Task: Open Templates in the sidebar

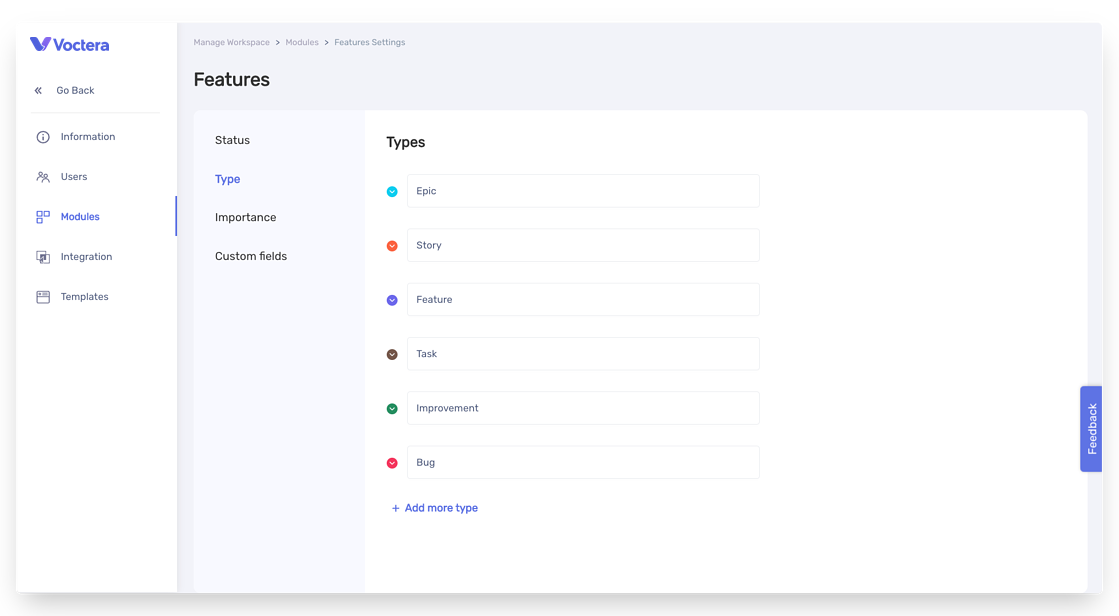Action: tap(84, 296)
